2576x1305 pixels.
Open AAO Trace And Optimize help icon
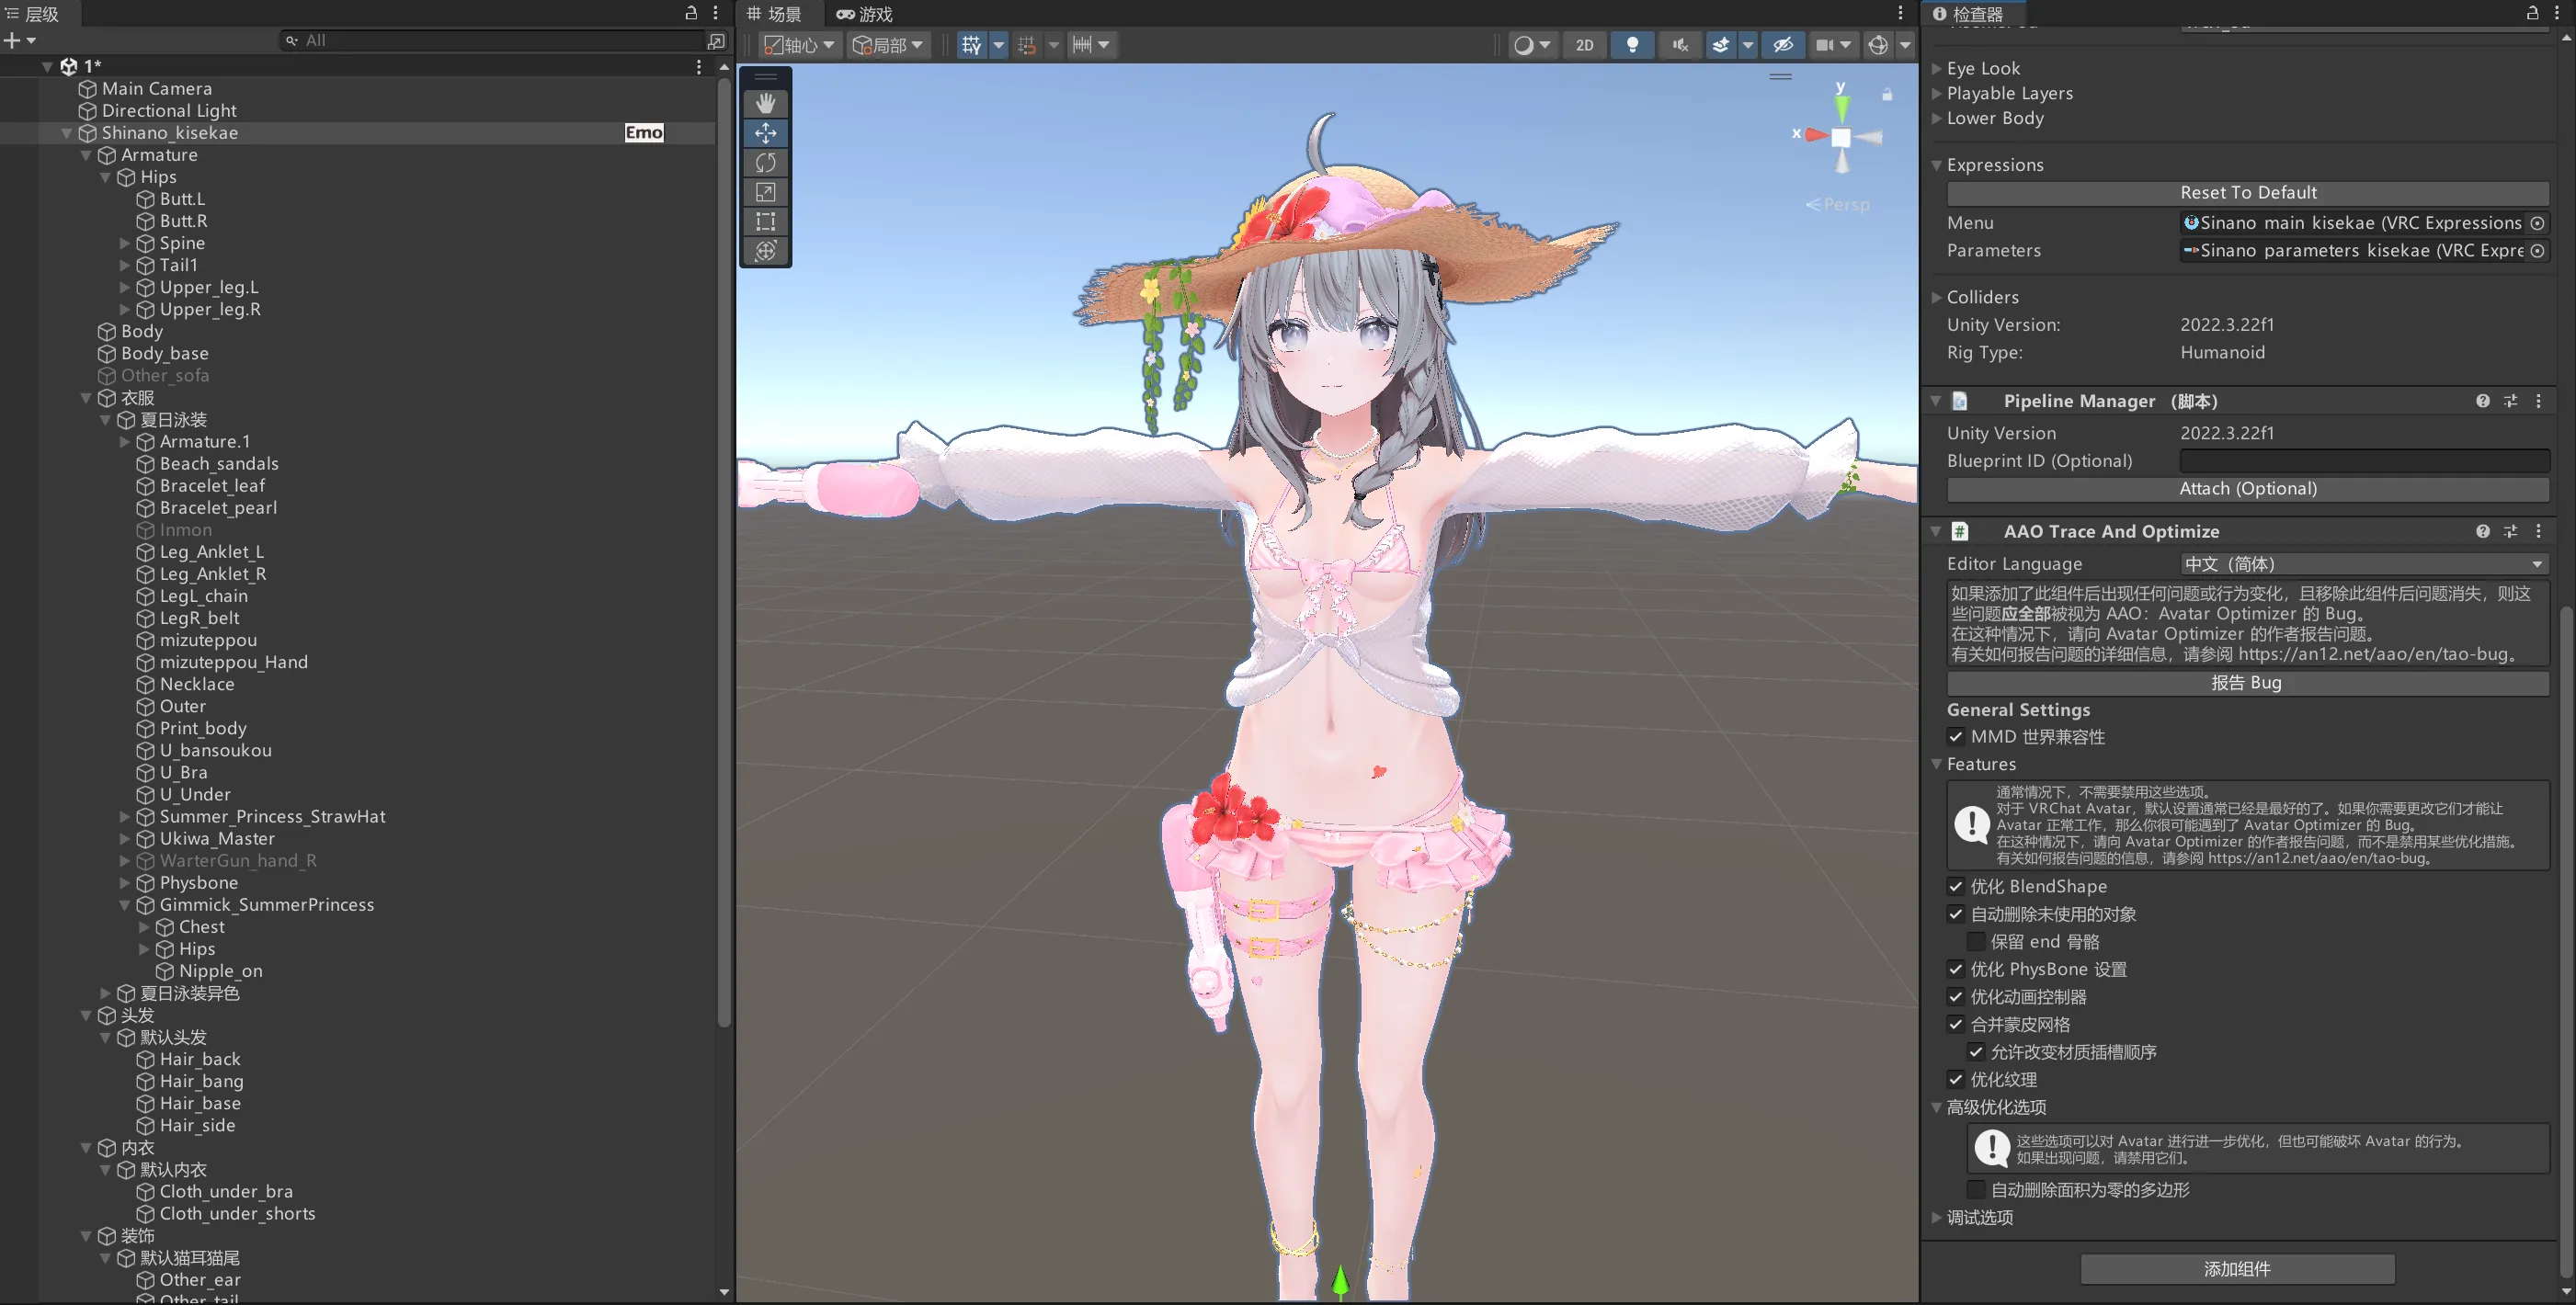pyautogui.click(x=2483, y=531)
